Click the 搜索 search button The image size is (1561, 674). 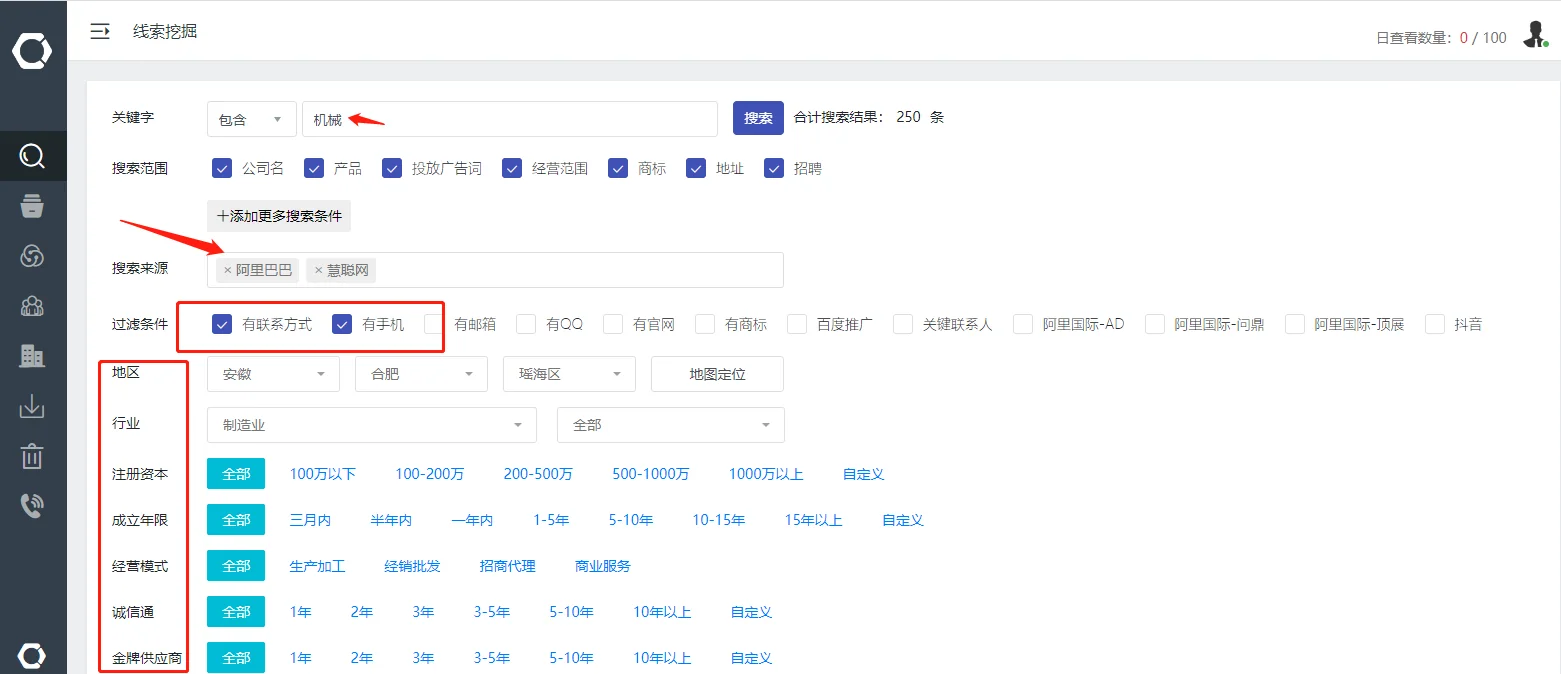(758, 118)
